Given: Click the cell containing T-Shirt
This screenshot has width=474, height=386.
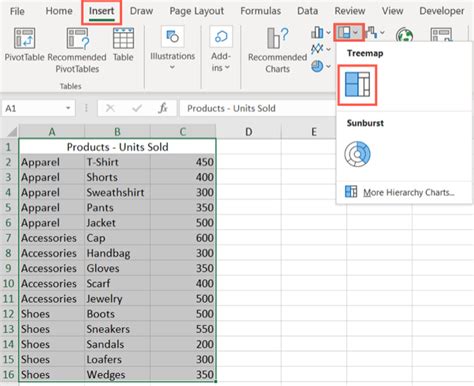Looking at the screenshot, I should click(x=117, y=162).
